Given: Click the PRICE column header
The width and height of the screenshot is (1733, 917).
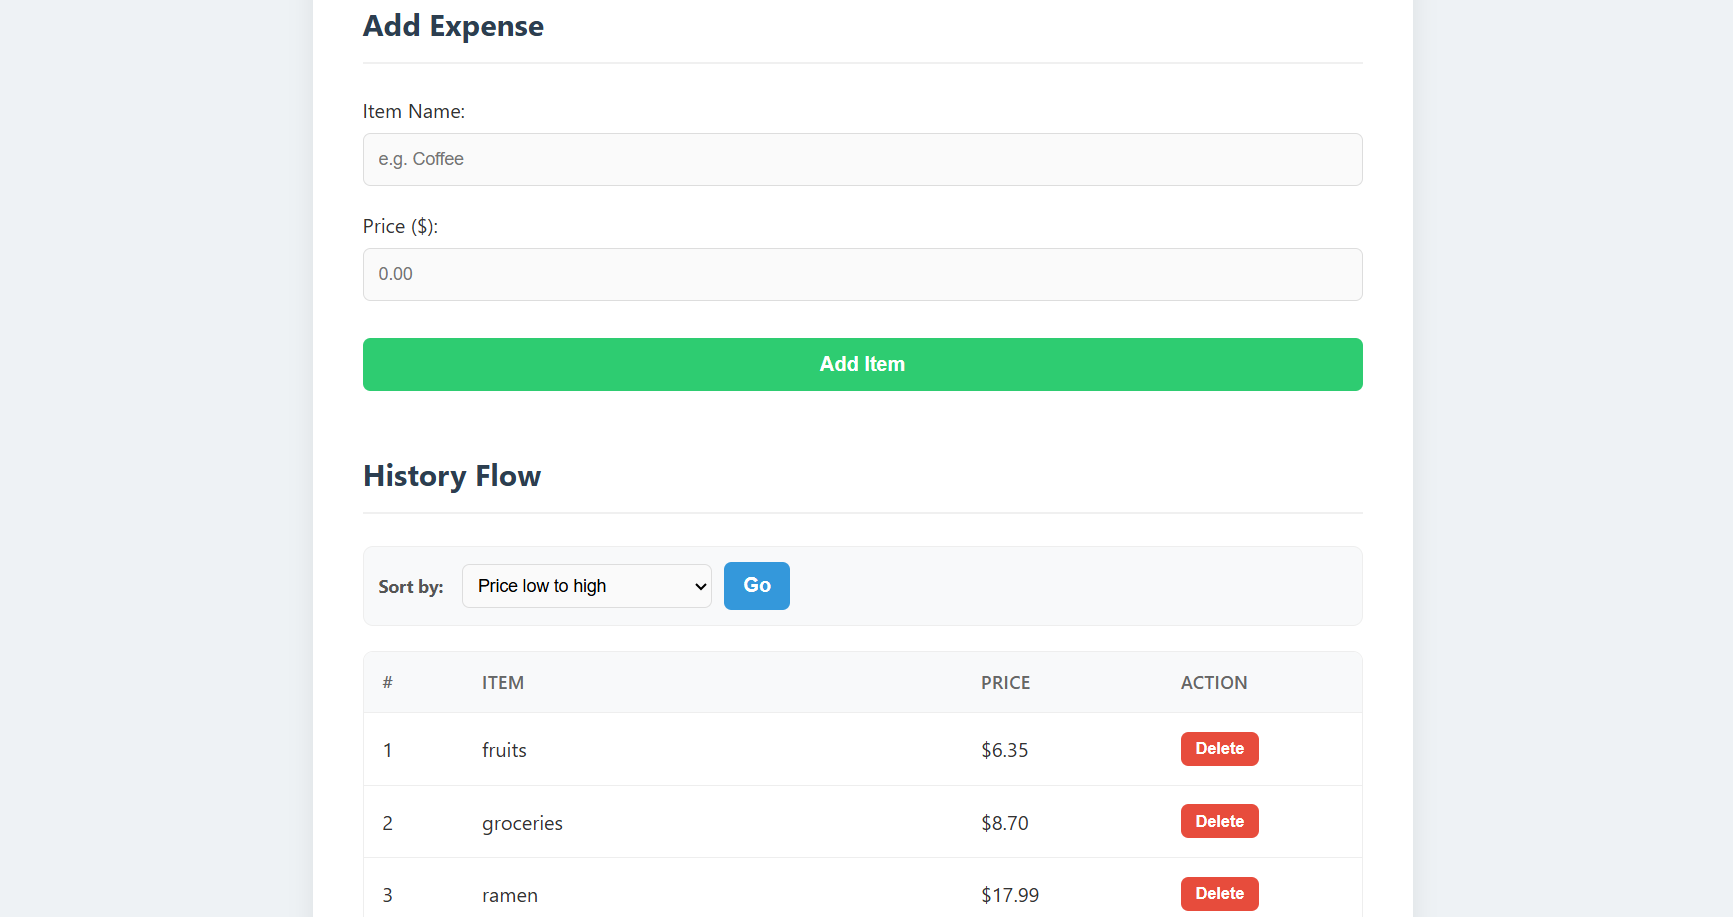Looking at the screenshot, I should (1005, 682).
